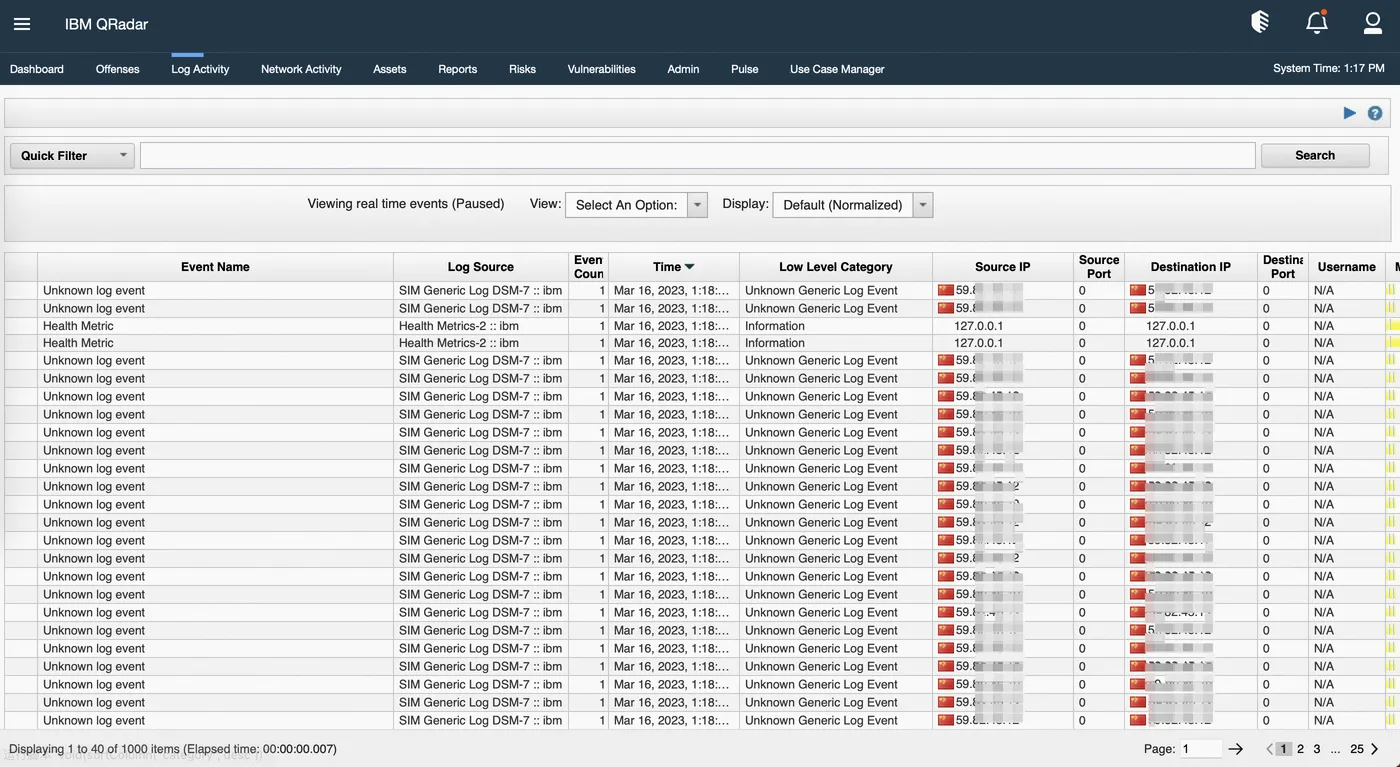Sort by the Destination Port column header

[1283, 267]
